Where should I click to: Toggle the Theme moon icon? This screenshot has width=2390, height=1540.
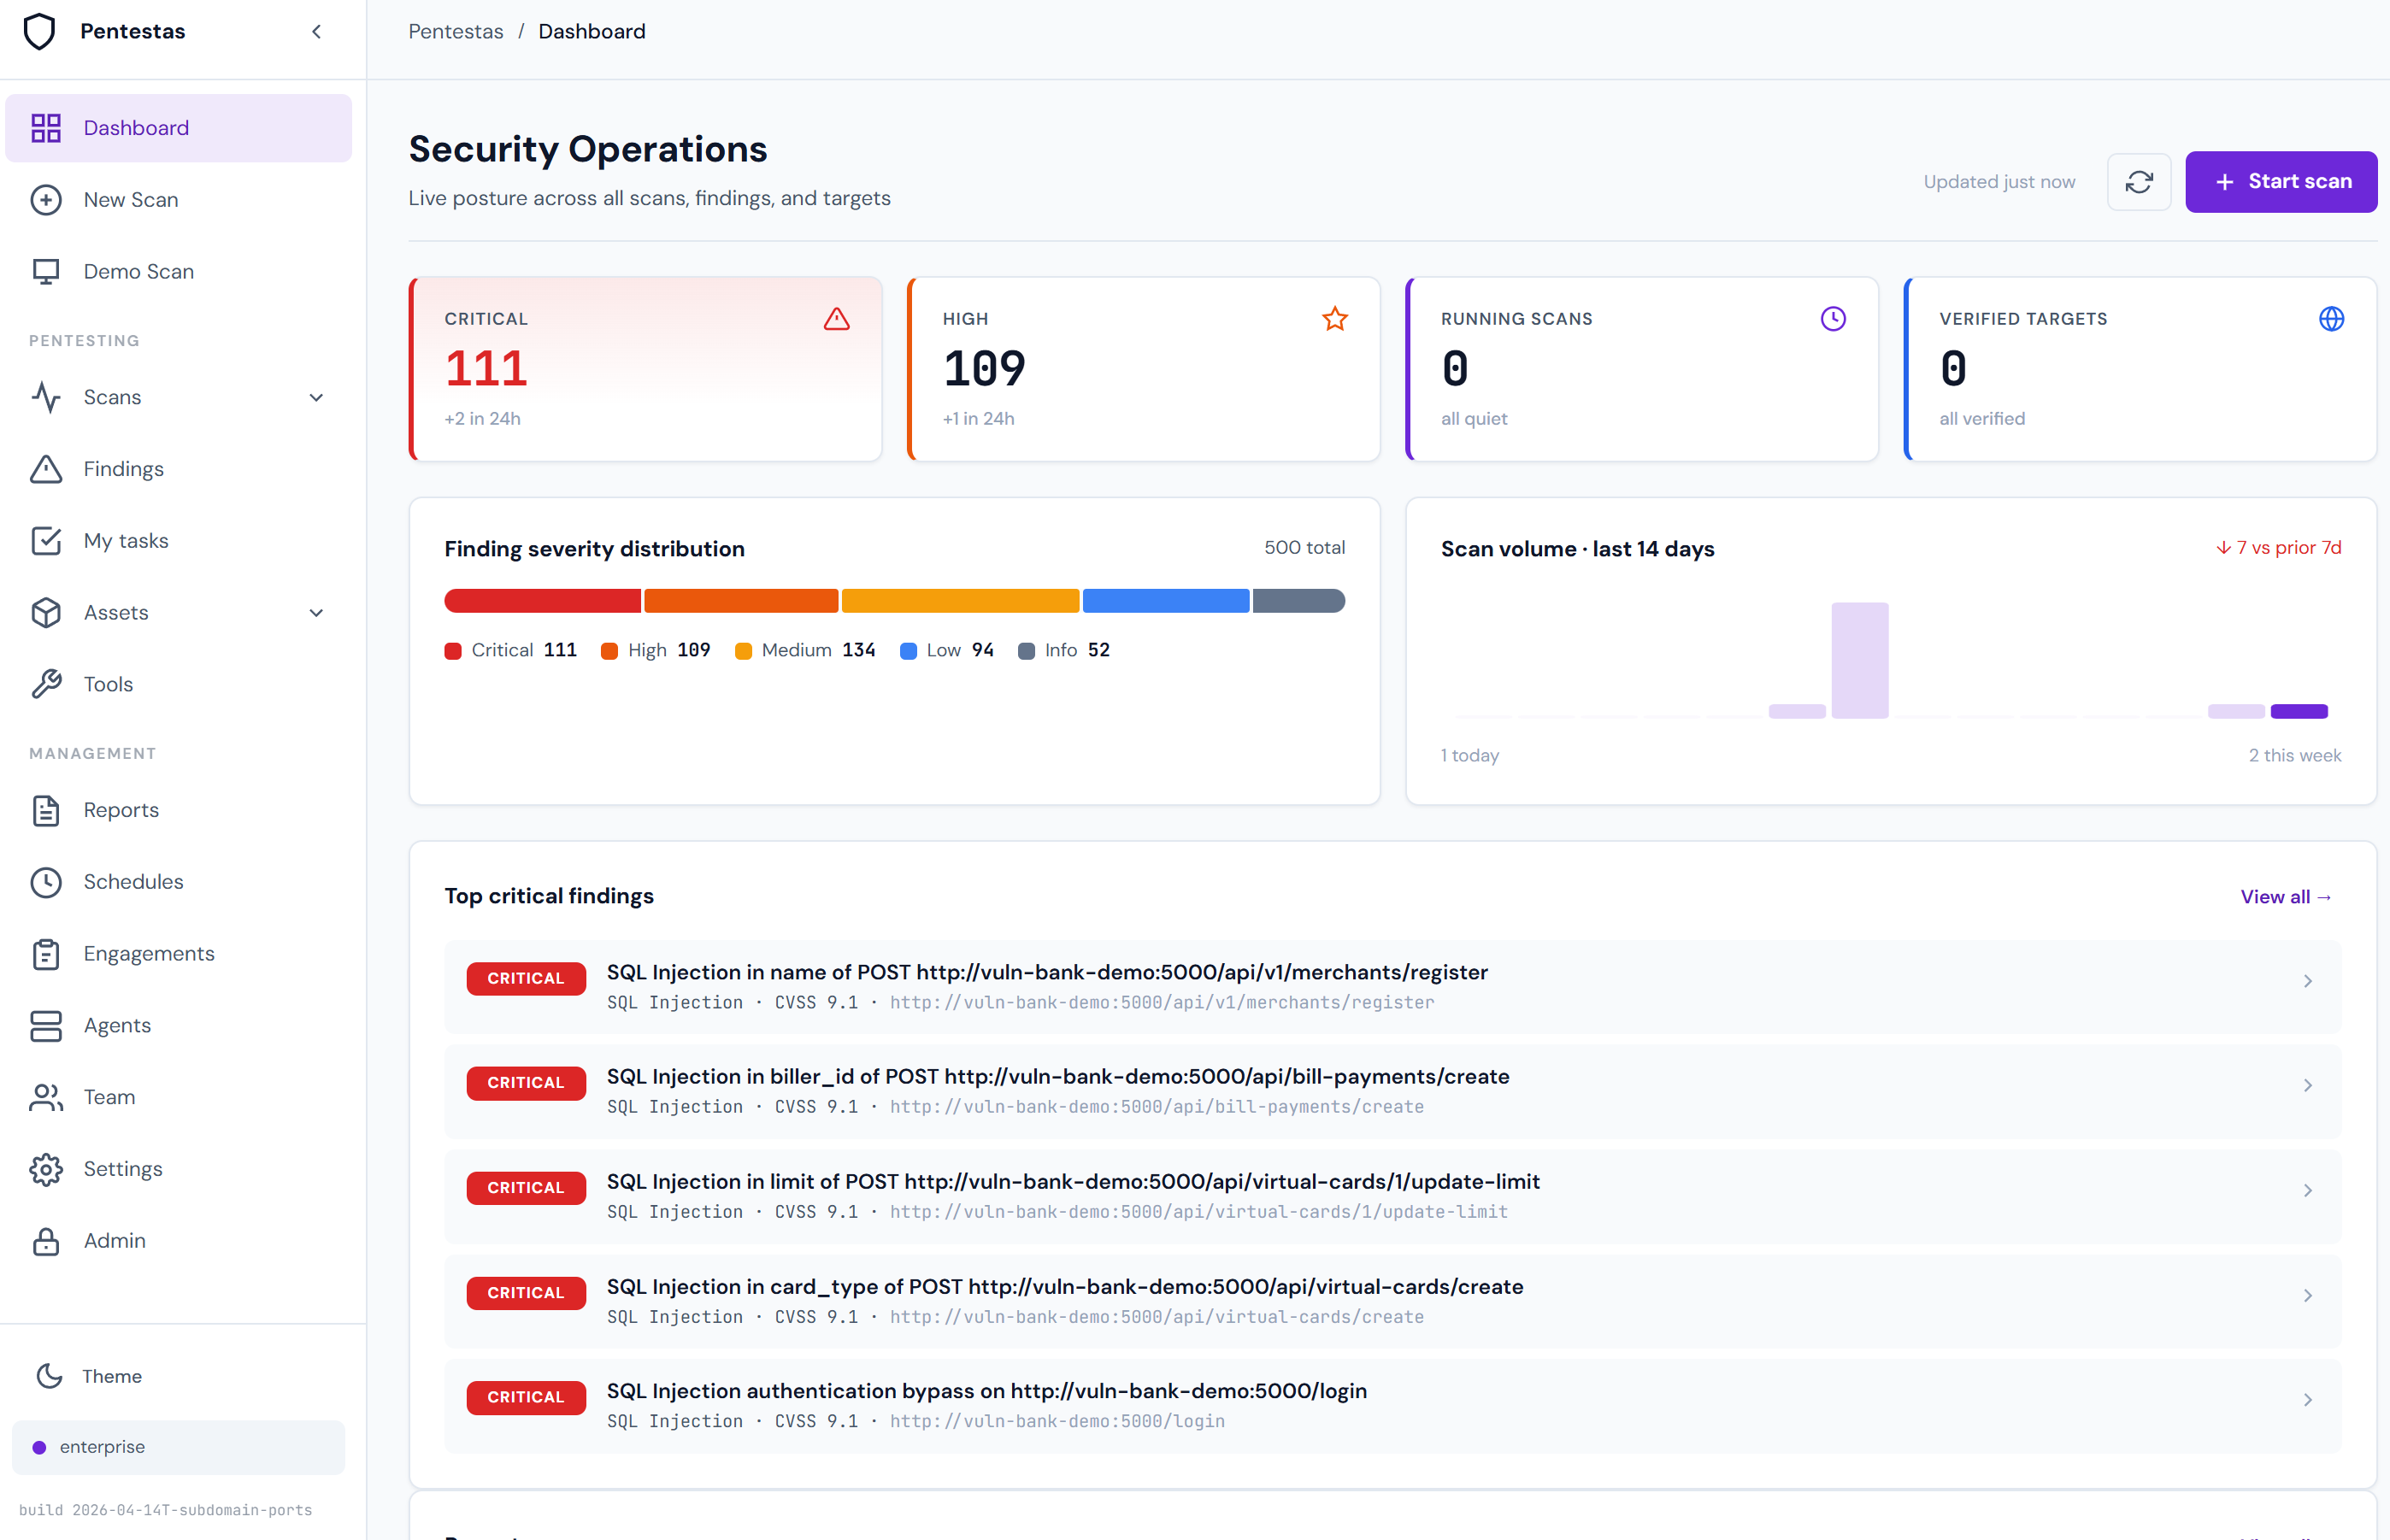[x=49, y=1376]
